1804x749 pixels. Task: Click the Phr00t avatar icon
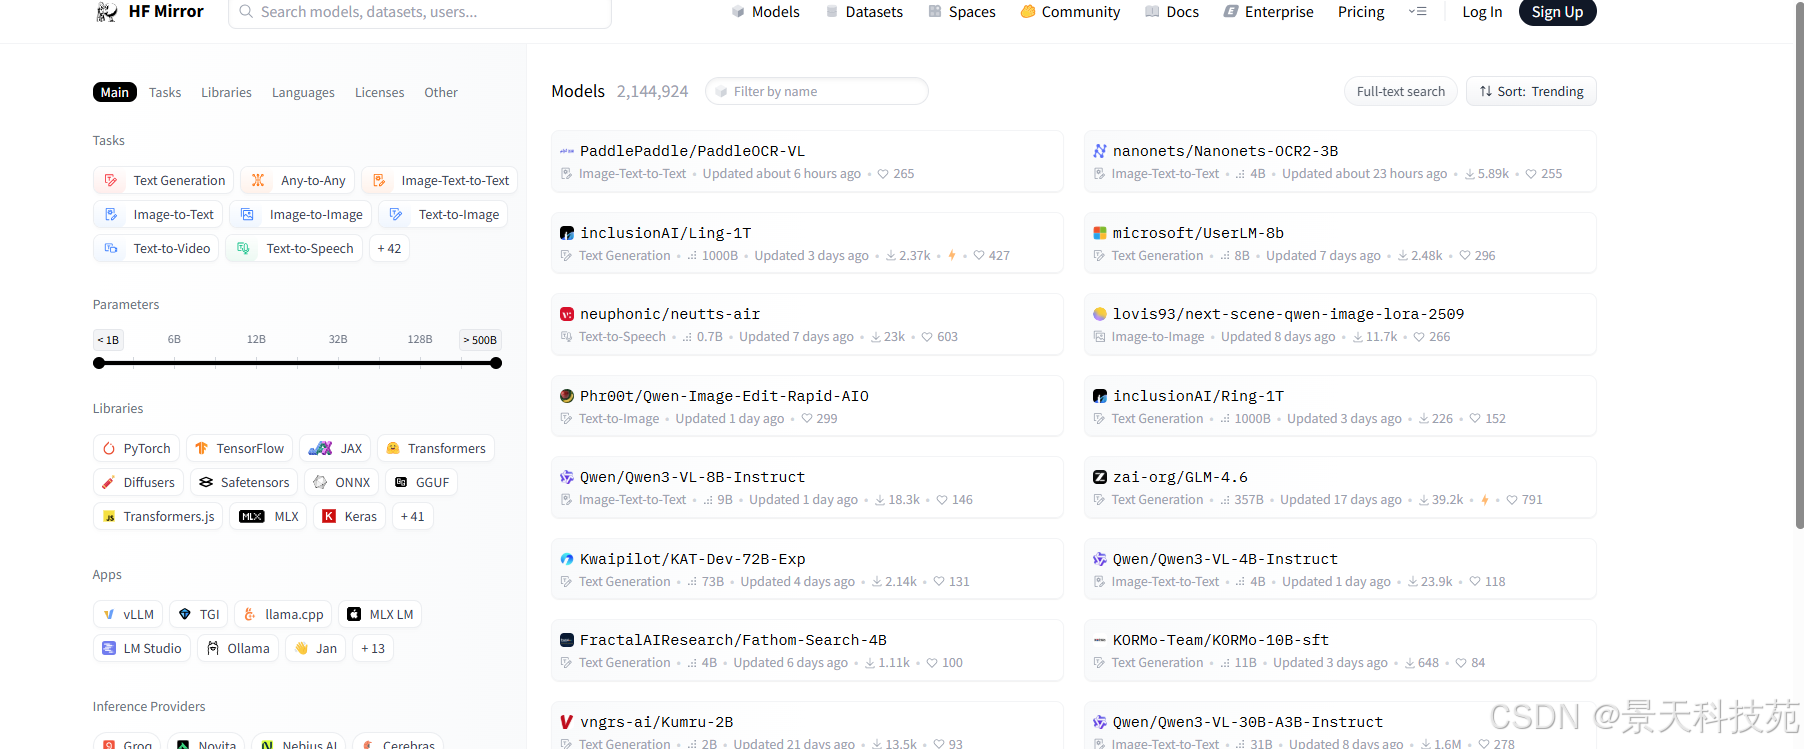[567, 396]
